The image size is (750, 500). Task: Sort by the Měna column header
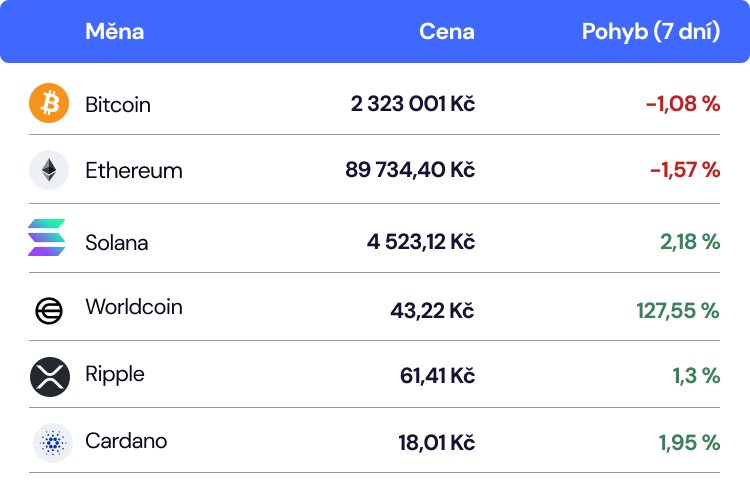tap(114, 32)
